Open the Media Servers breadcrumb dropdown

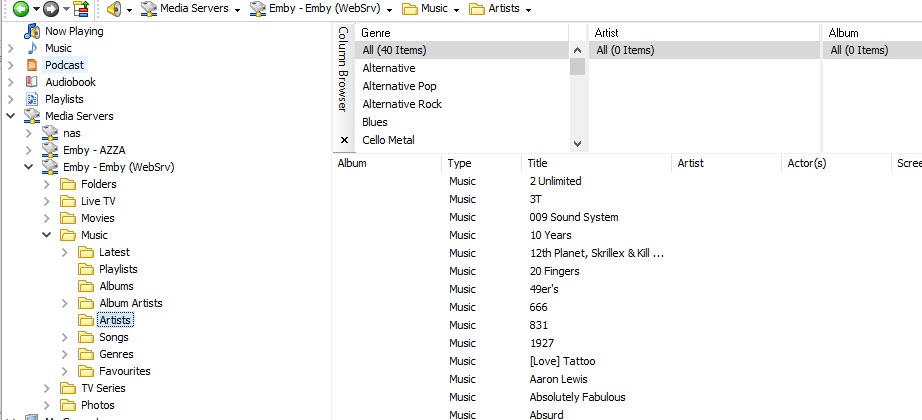[x=237, y=10]
